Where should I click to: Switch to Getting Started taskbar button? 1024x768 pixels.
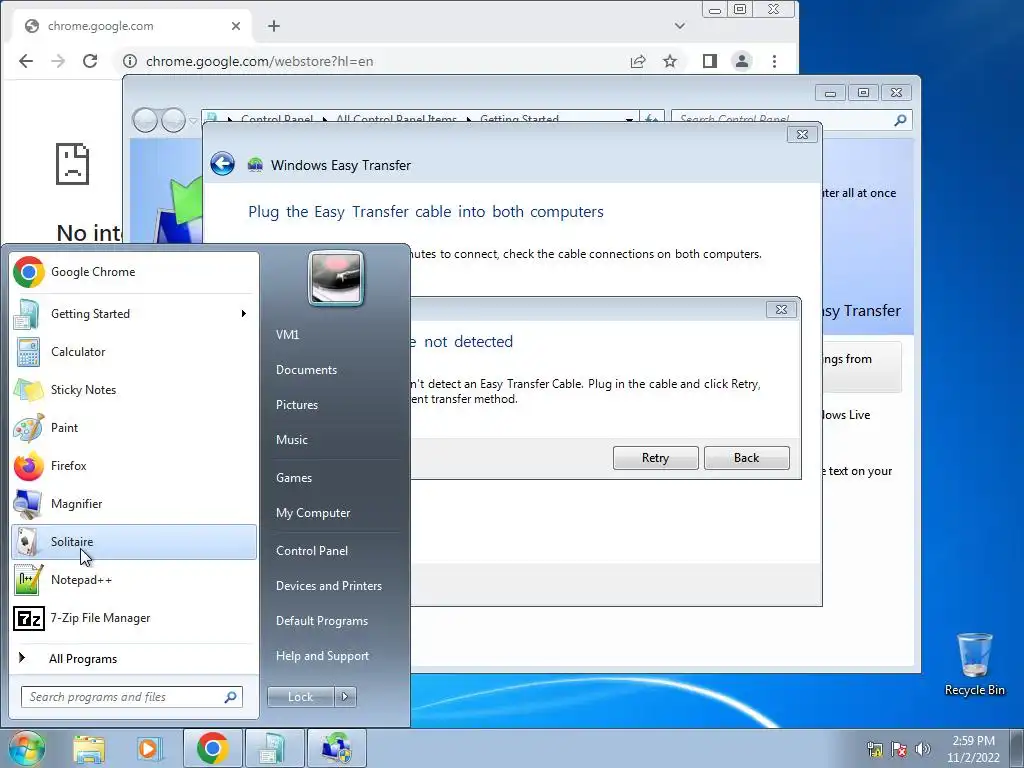274,748
